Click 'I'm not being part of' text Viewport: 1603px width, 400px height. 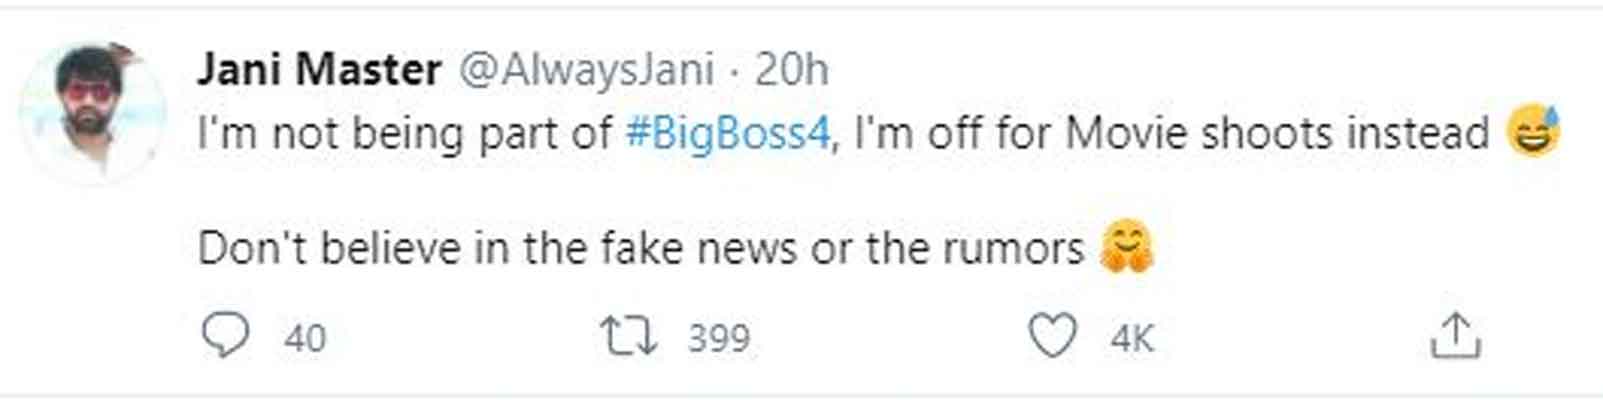click(x=405, y=134)
